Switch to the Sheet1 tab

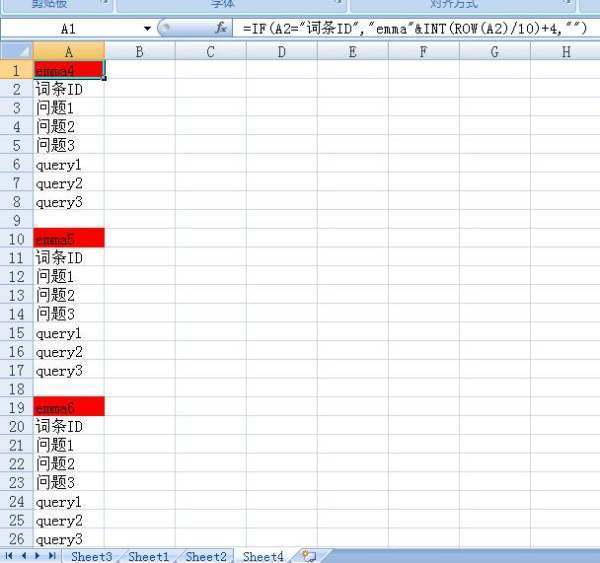148,556
